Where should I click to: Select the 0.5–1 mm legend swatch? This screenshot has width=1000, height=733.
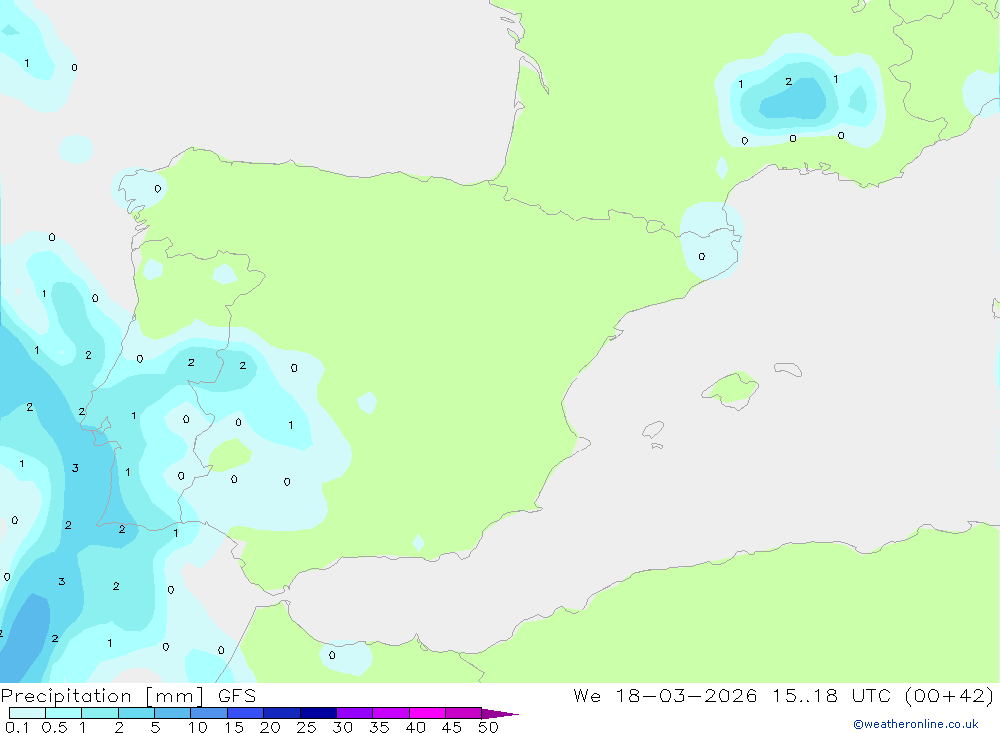(x=63, y=713)
